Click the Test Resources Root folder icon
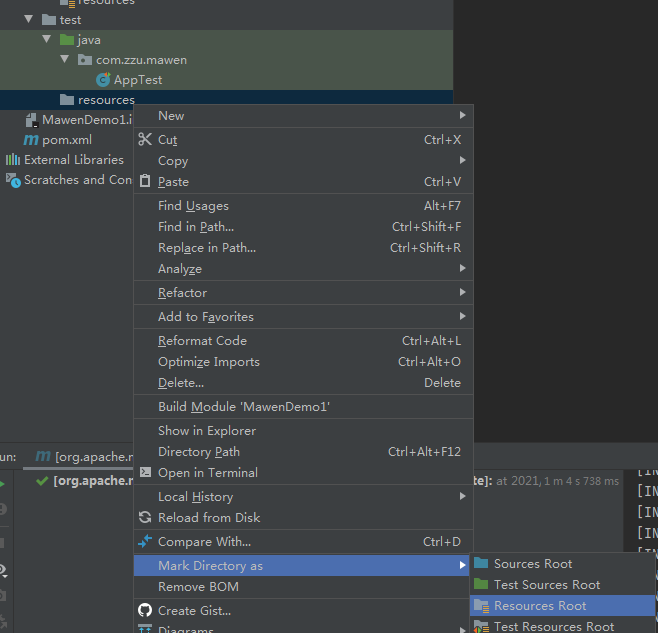 point(481,627)
